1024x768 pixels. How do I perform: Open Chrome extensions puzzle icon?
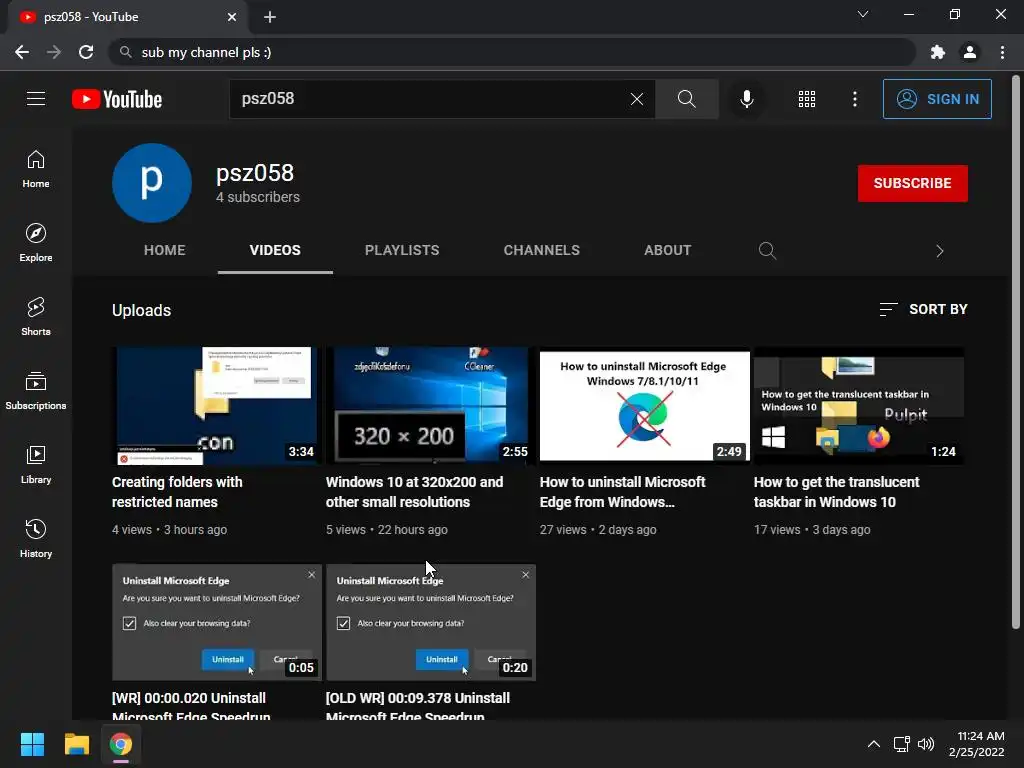[x=938, y=52]
